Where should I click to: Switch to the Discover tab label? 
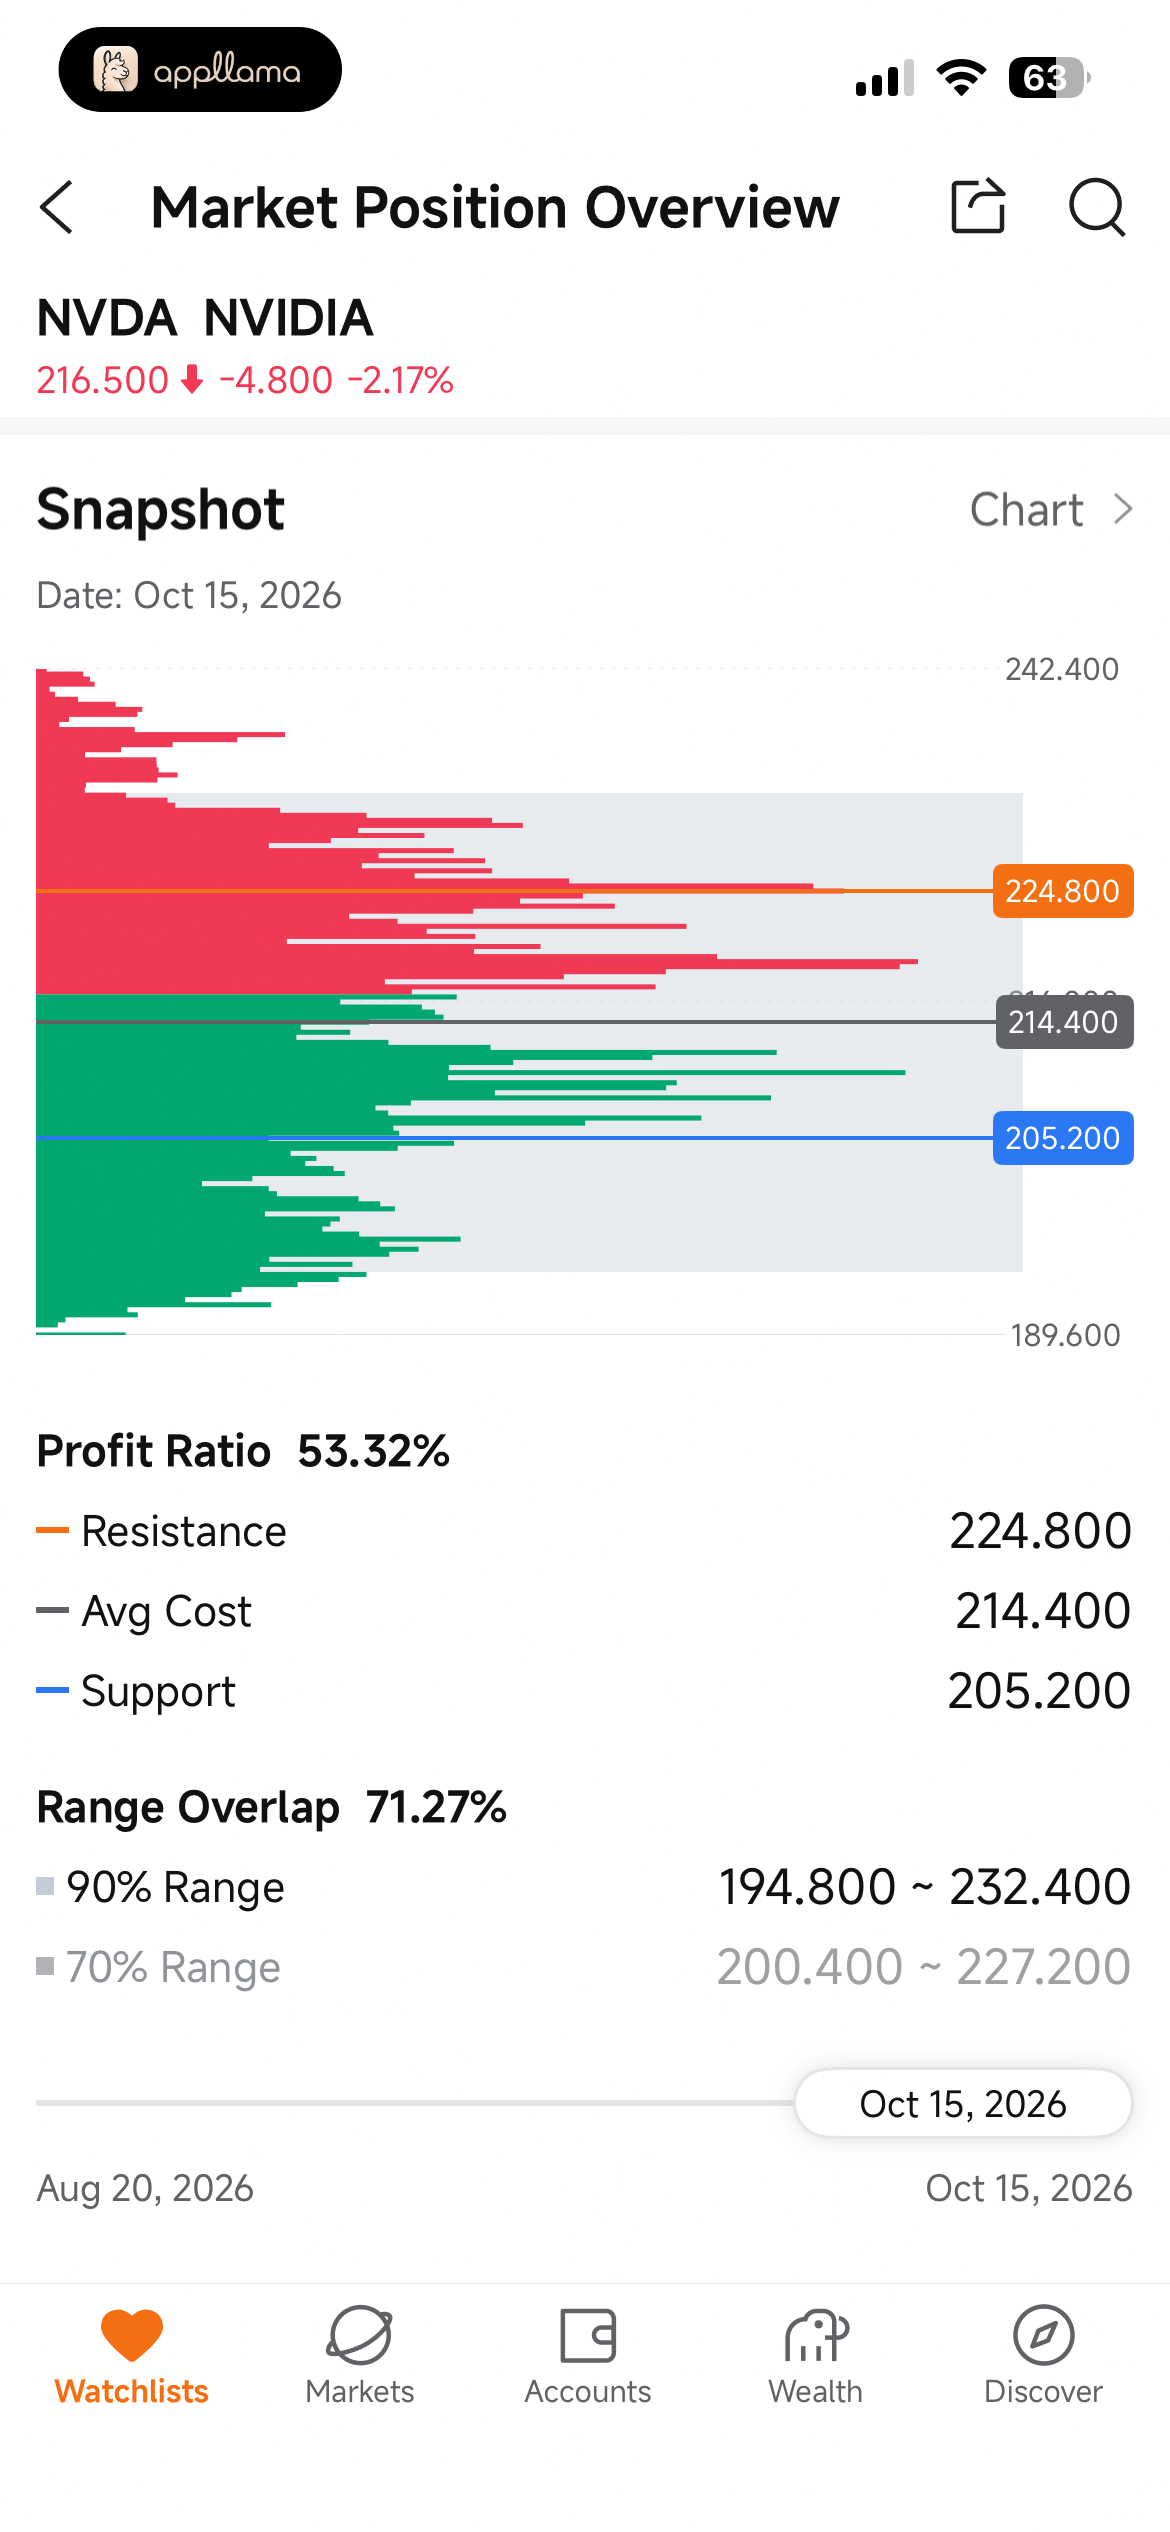1043,2391
